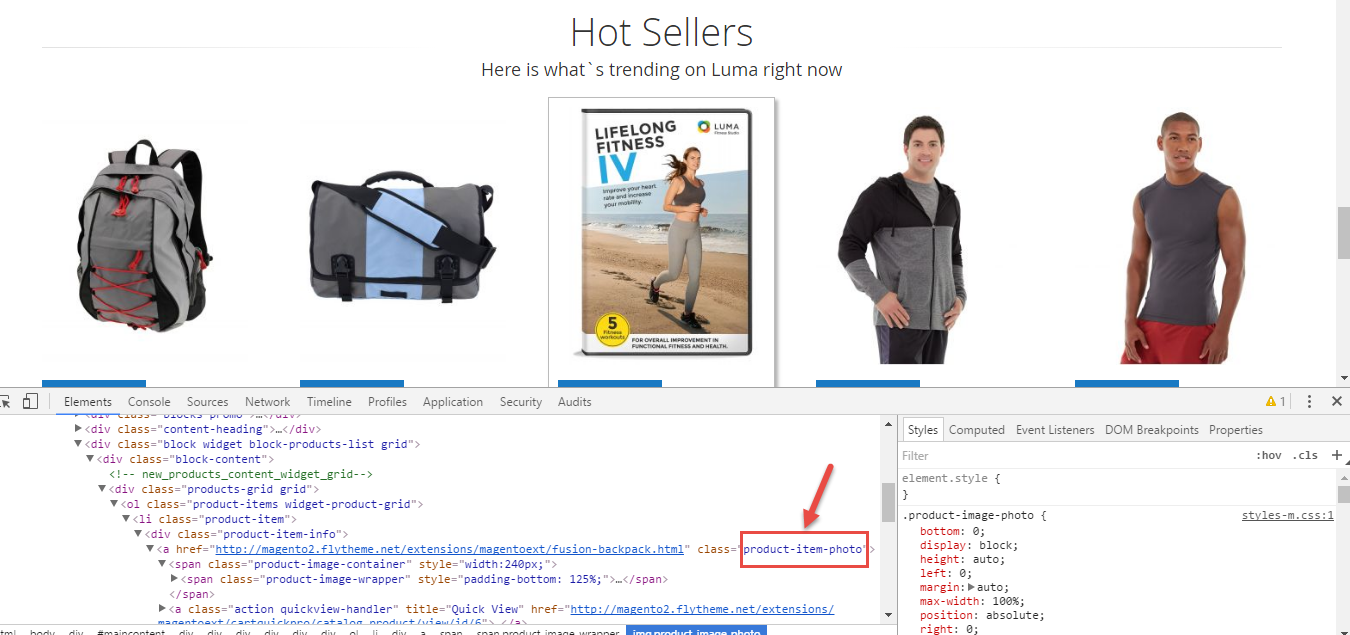1350x635 pixels.
Task: Toggle the :hov element state option
Action: tap(1269, 455)
